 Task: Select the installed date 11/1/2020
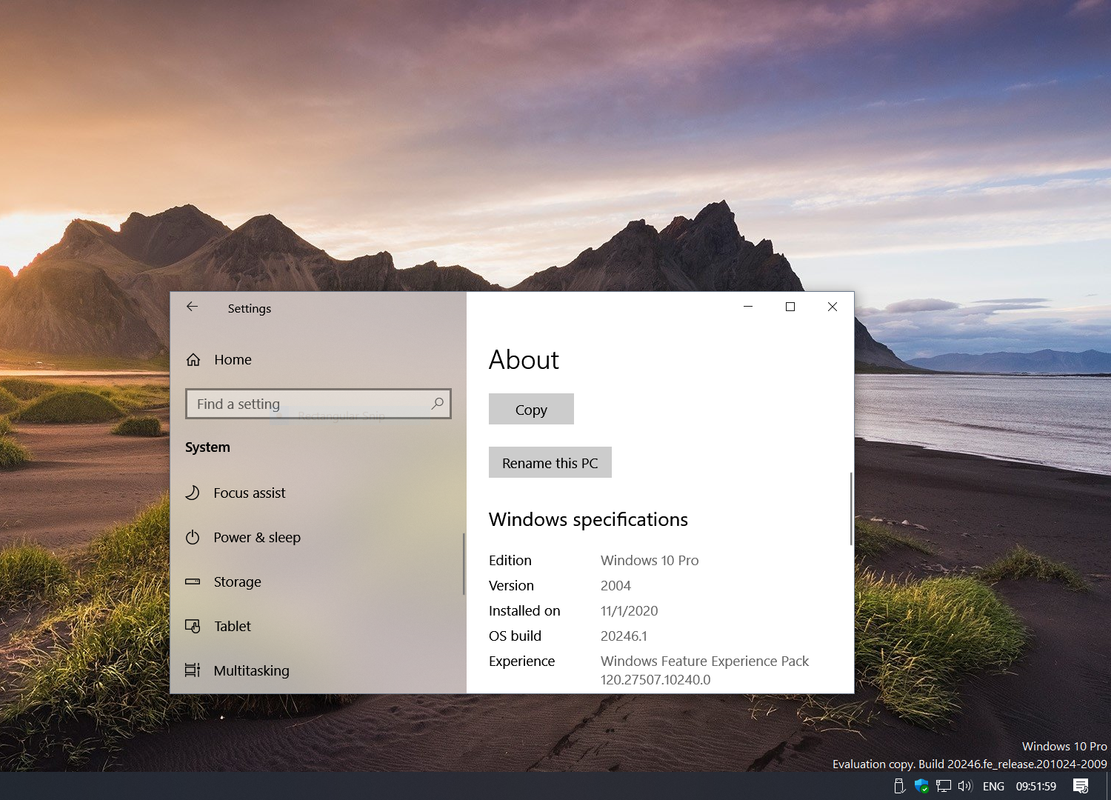[629, 611]
